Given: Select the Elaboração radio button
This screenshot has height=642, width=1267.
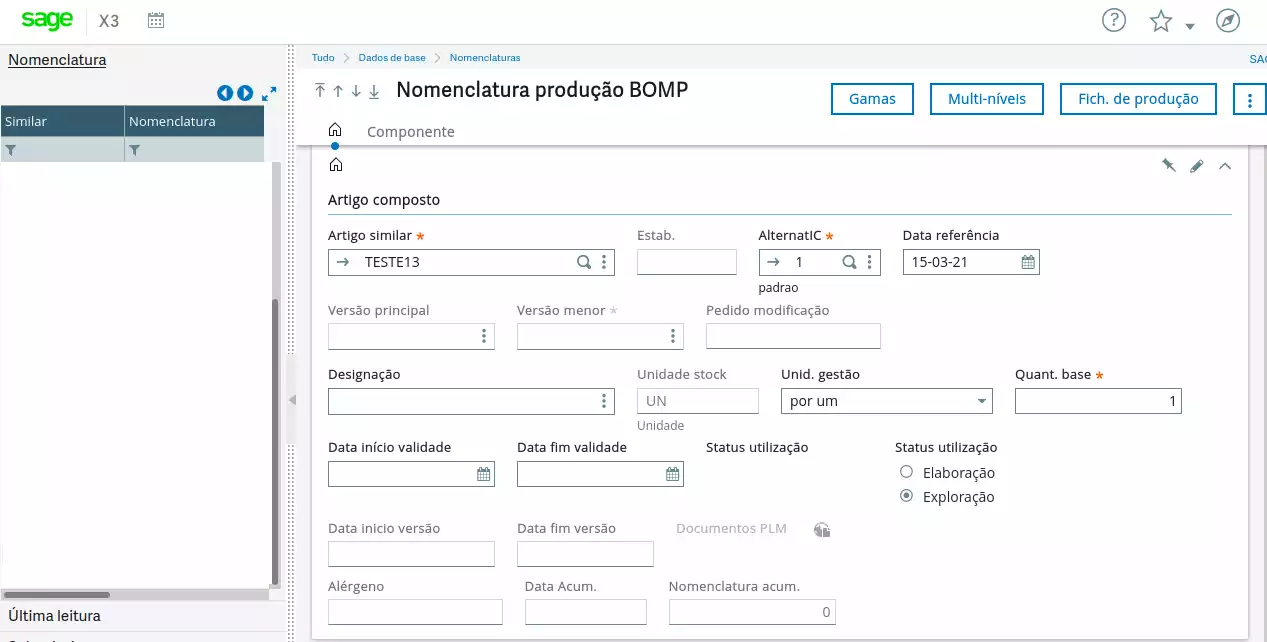Looking at the screenshot, I should 906,472.
